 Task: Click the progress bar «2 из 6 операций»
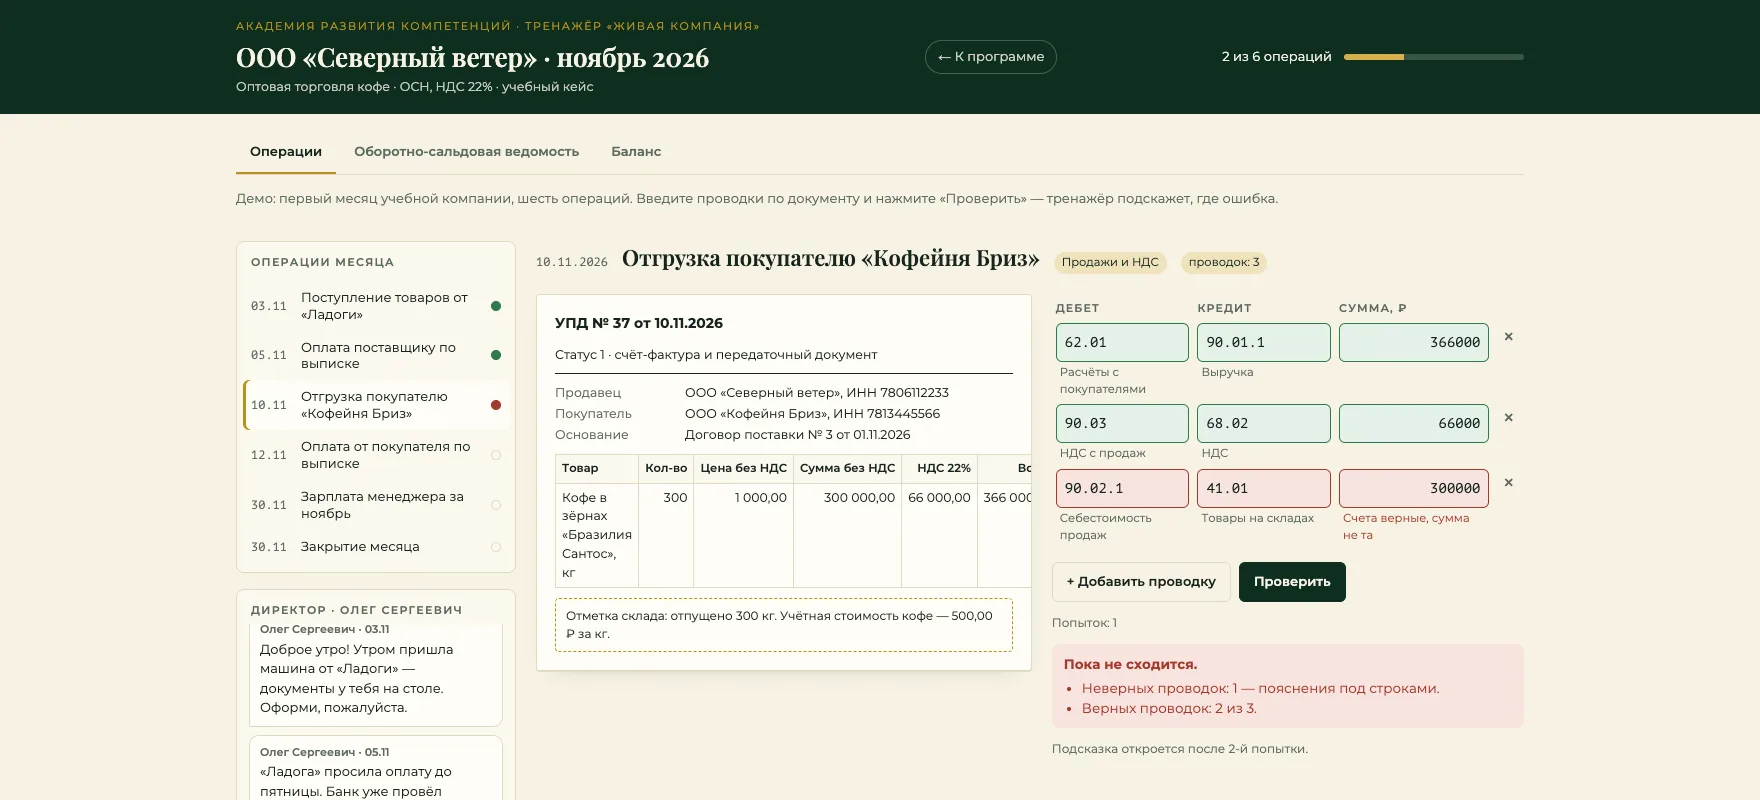pos(1434,57)
